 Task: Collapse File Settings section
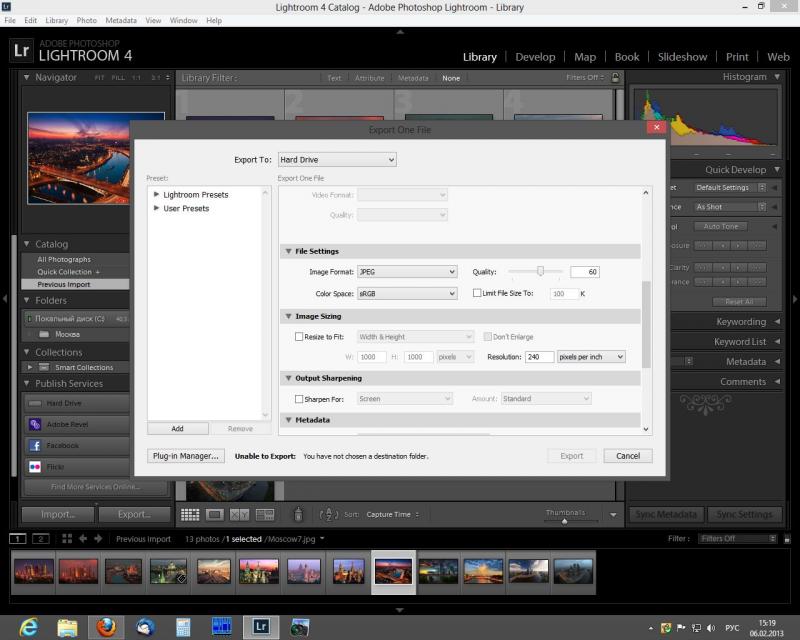click(288, 251)
